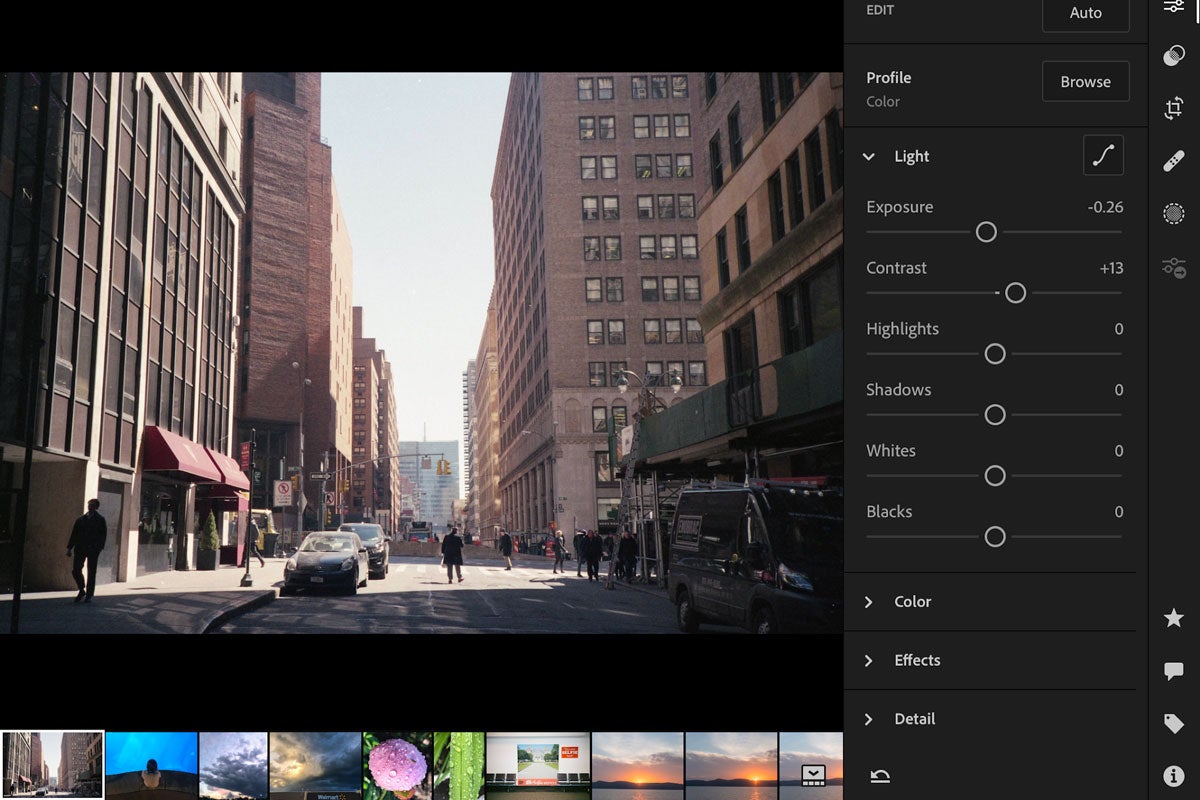Click the star ratings icon
This screenshot has height=800, width=1200.
pos(1174,619)
